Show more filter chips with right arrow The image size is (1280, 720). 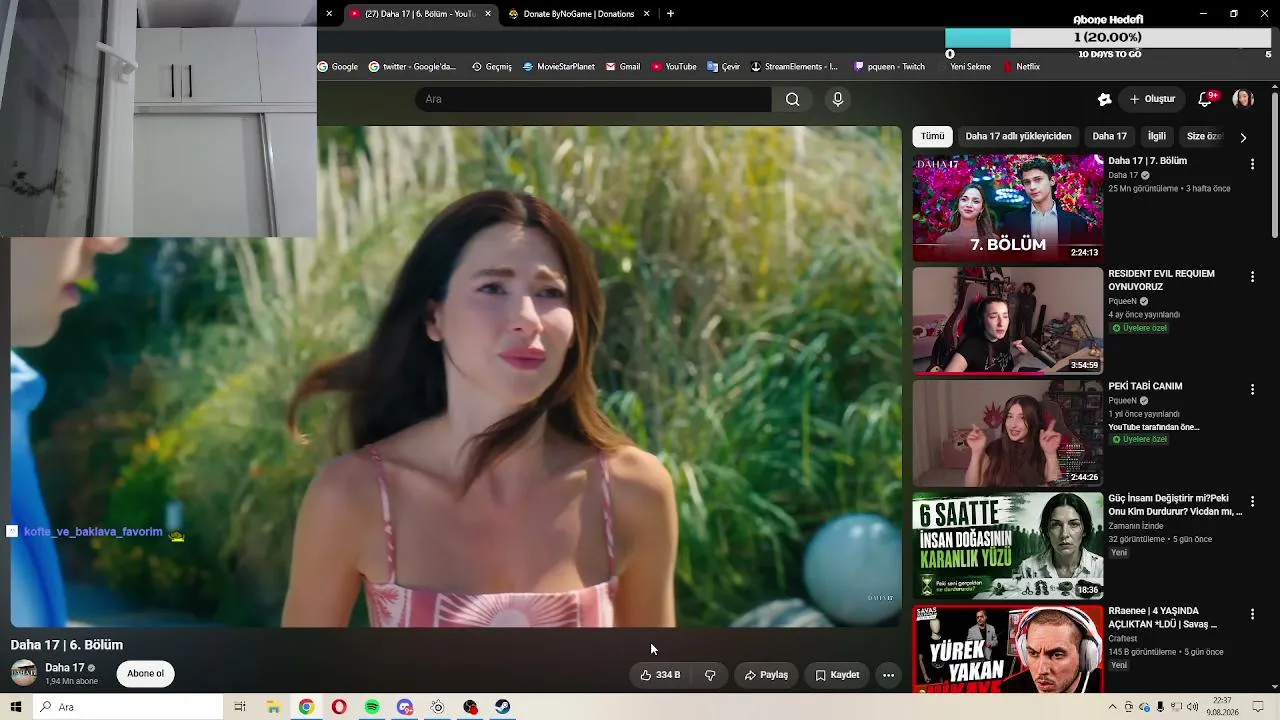coord(1243,137)
